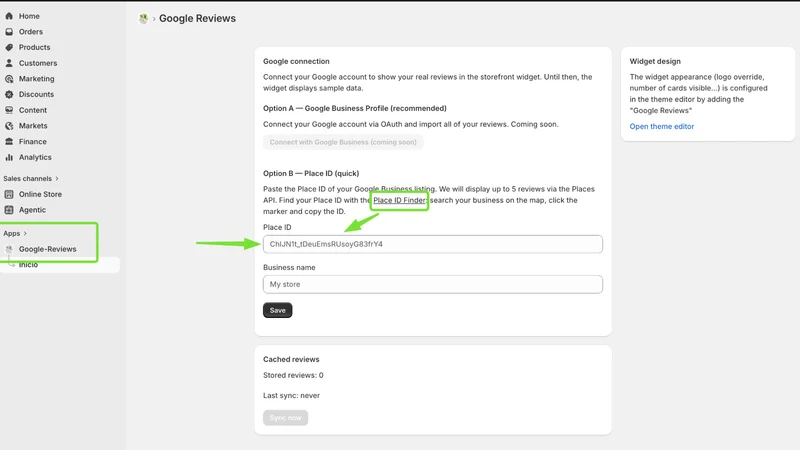Open Discounts section
The image size is (800, 450).
tap(36, 94)
